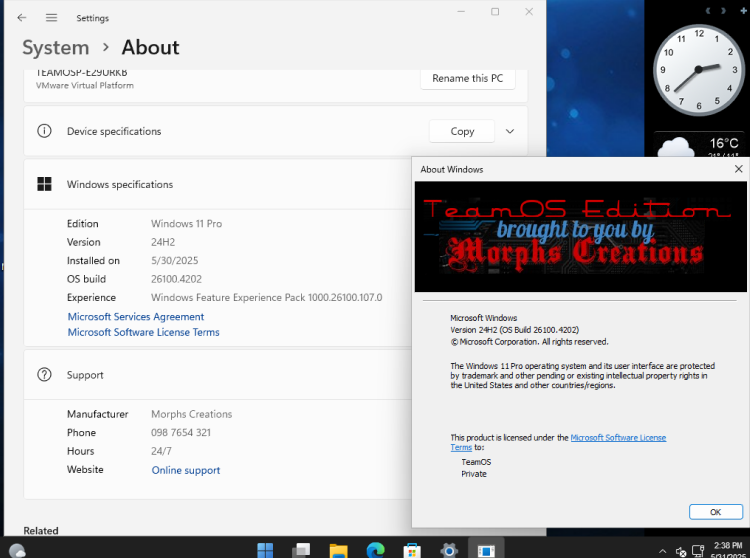
Task: Launch Microsoft Edge from the taskbar
Action: pos(375,550)
